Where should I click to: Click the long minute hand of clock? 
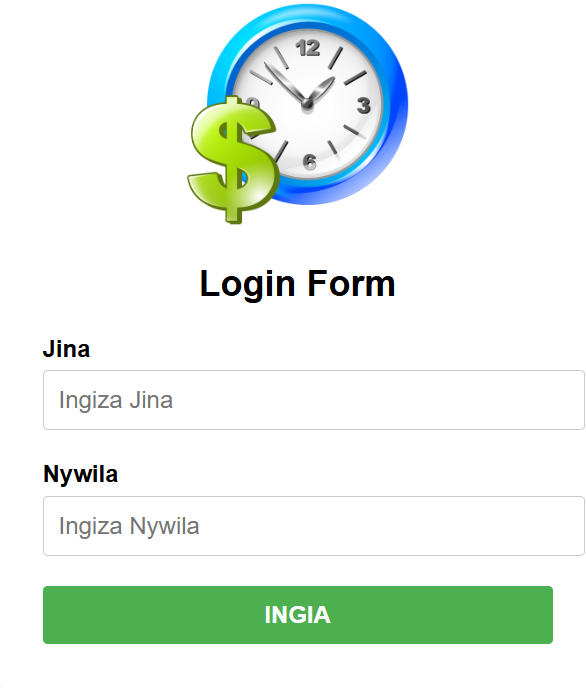[284, 82]
